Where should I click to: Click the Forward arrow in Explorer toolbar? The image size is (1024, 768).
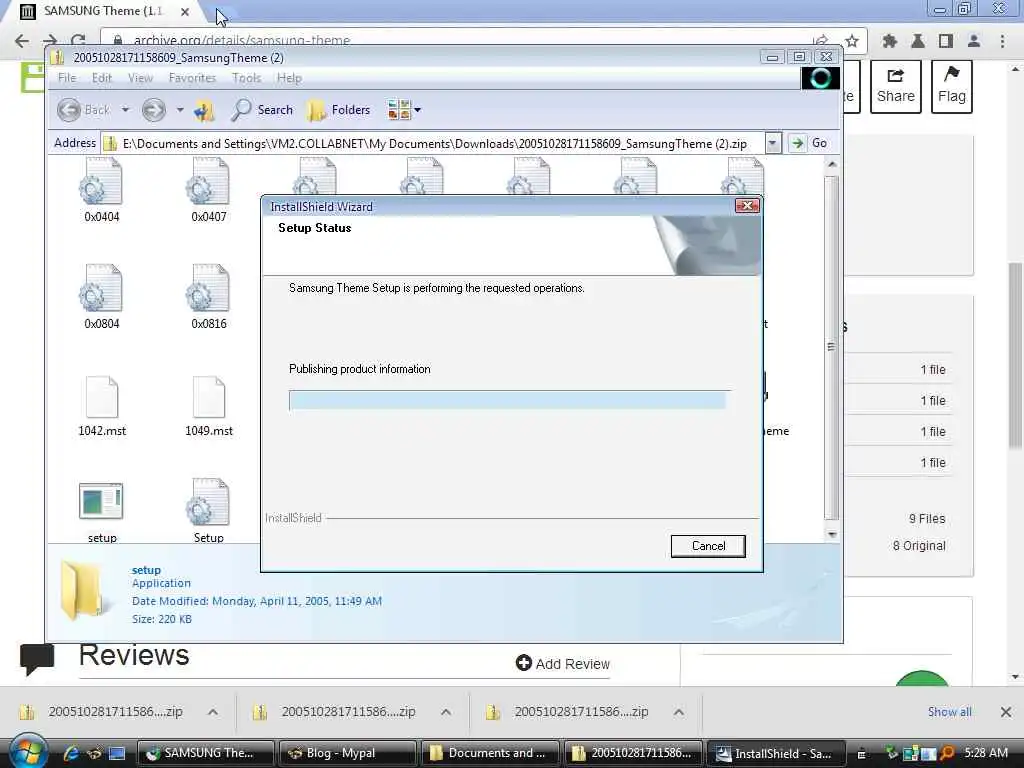coord(153,110)
